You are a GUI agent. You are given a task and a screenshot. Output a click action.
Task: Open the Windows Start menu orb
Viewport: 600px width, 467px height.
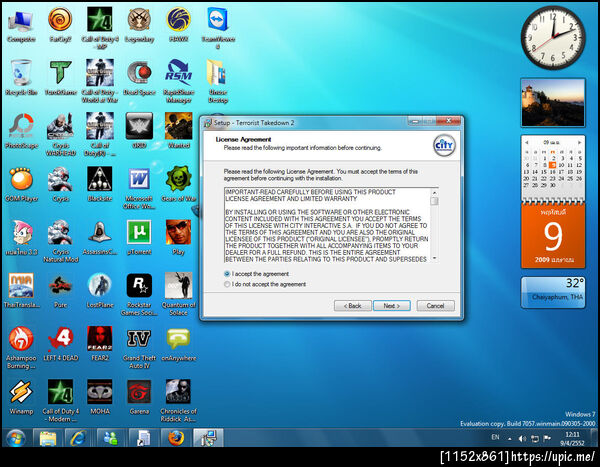(16, 438)
